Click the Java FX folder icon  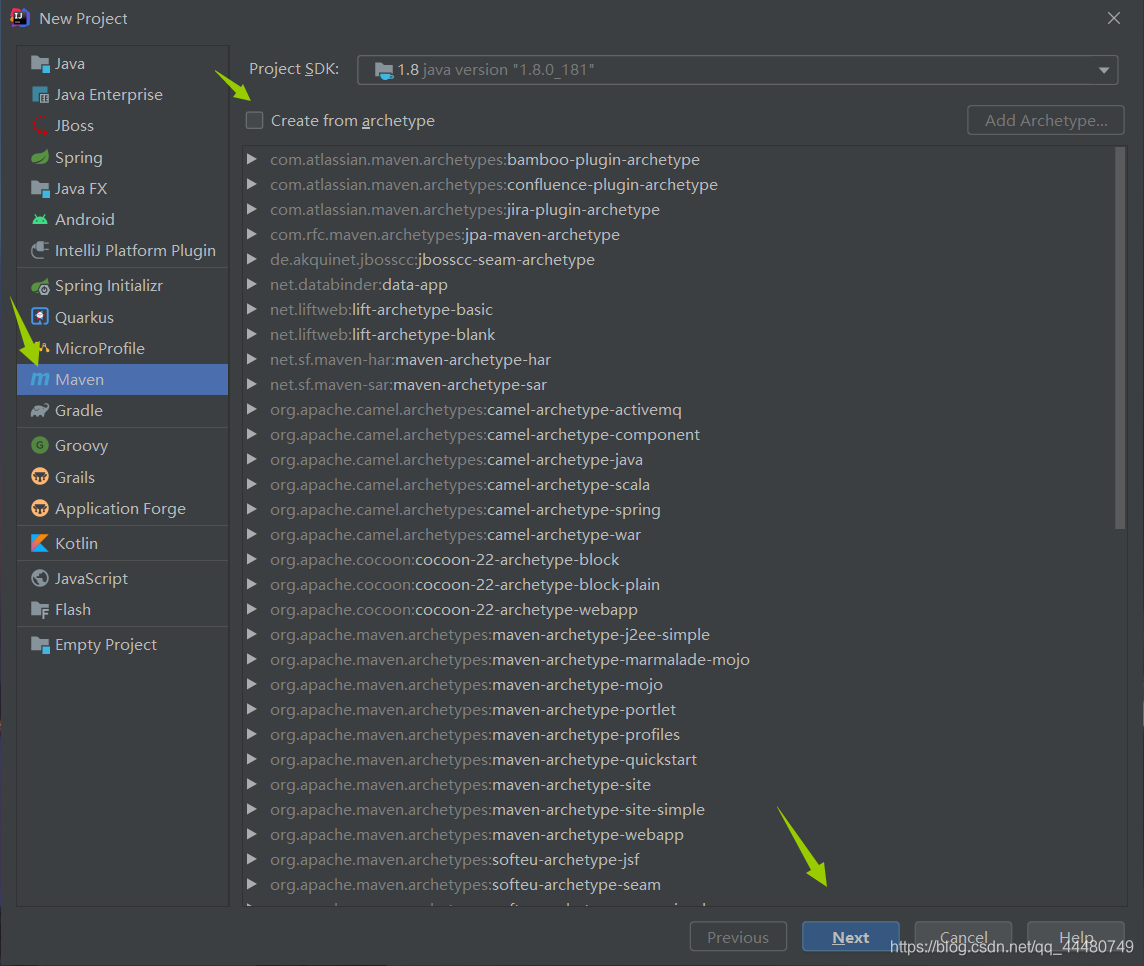(x=39, y=188)
